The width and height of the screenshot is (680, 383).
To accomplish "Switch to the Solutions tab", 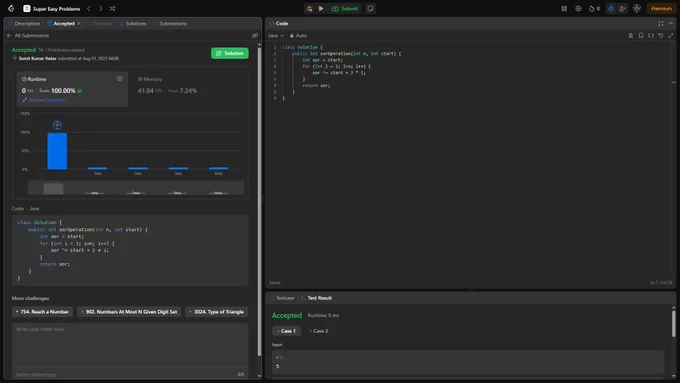I will click(133, 23).
